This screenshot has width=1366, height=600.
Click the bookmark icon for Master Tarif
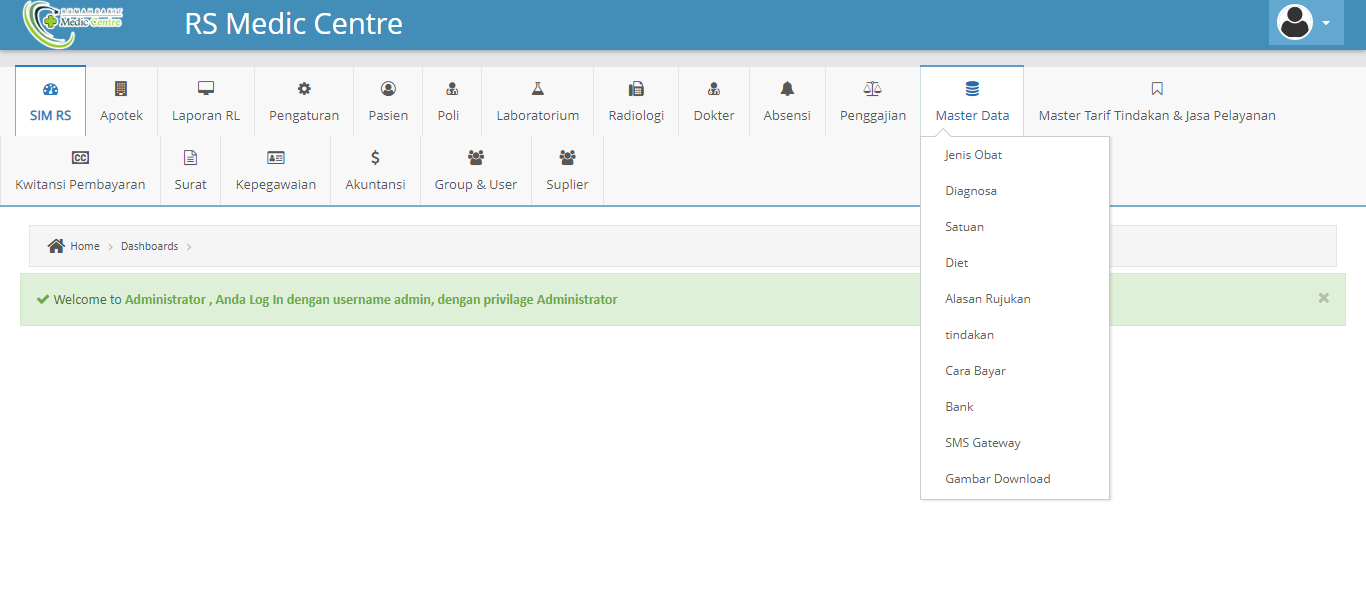tap(1157, 89)
